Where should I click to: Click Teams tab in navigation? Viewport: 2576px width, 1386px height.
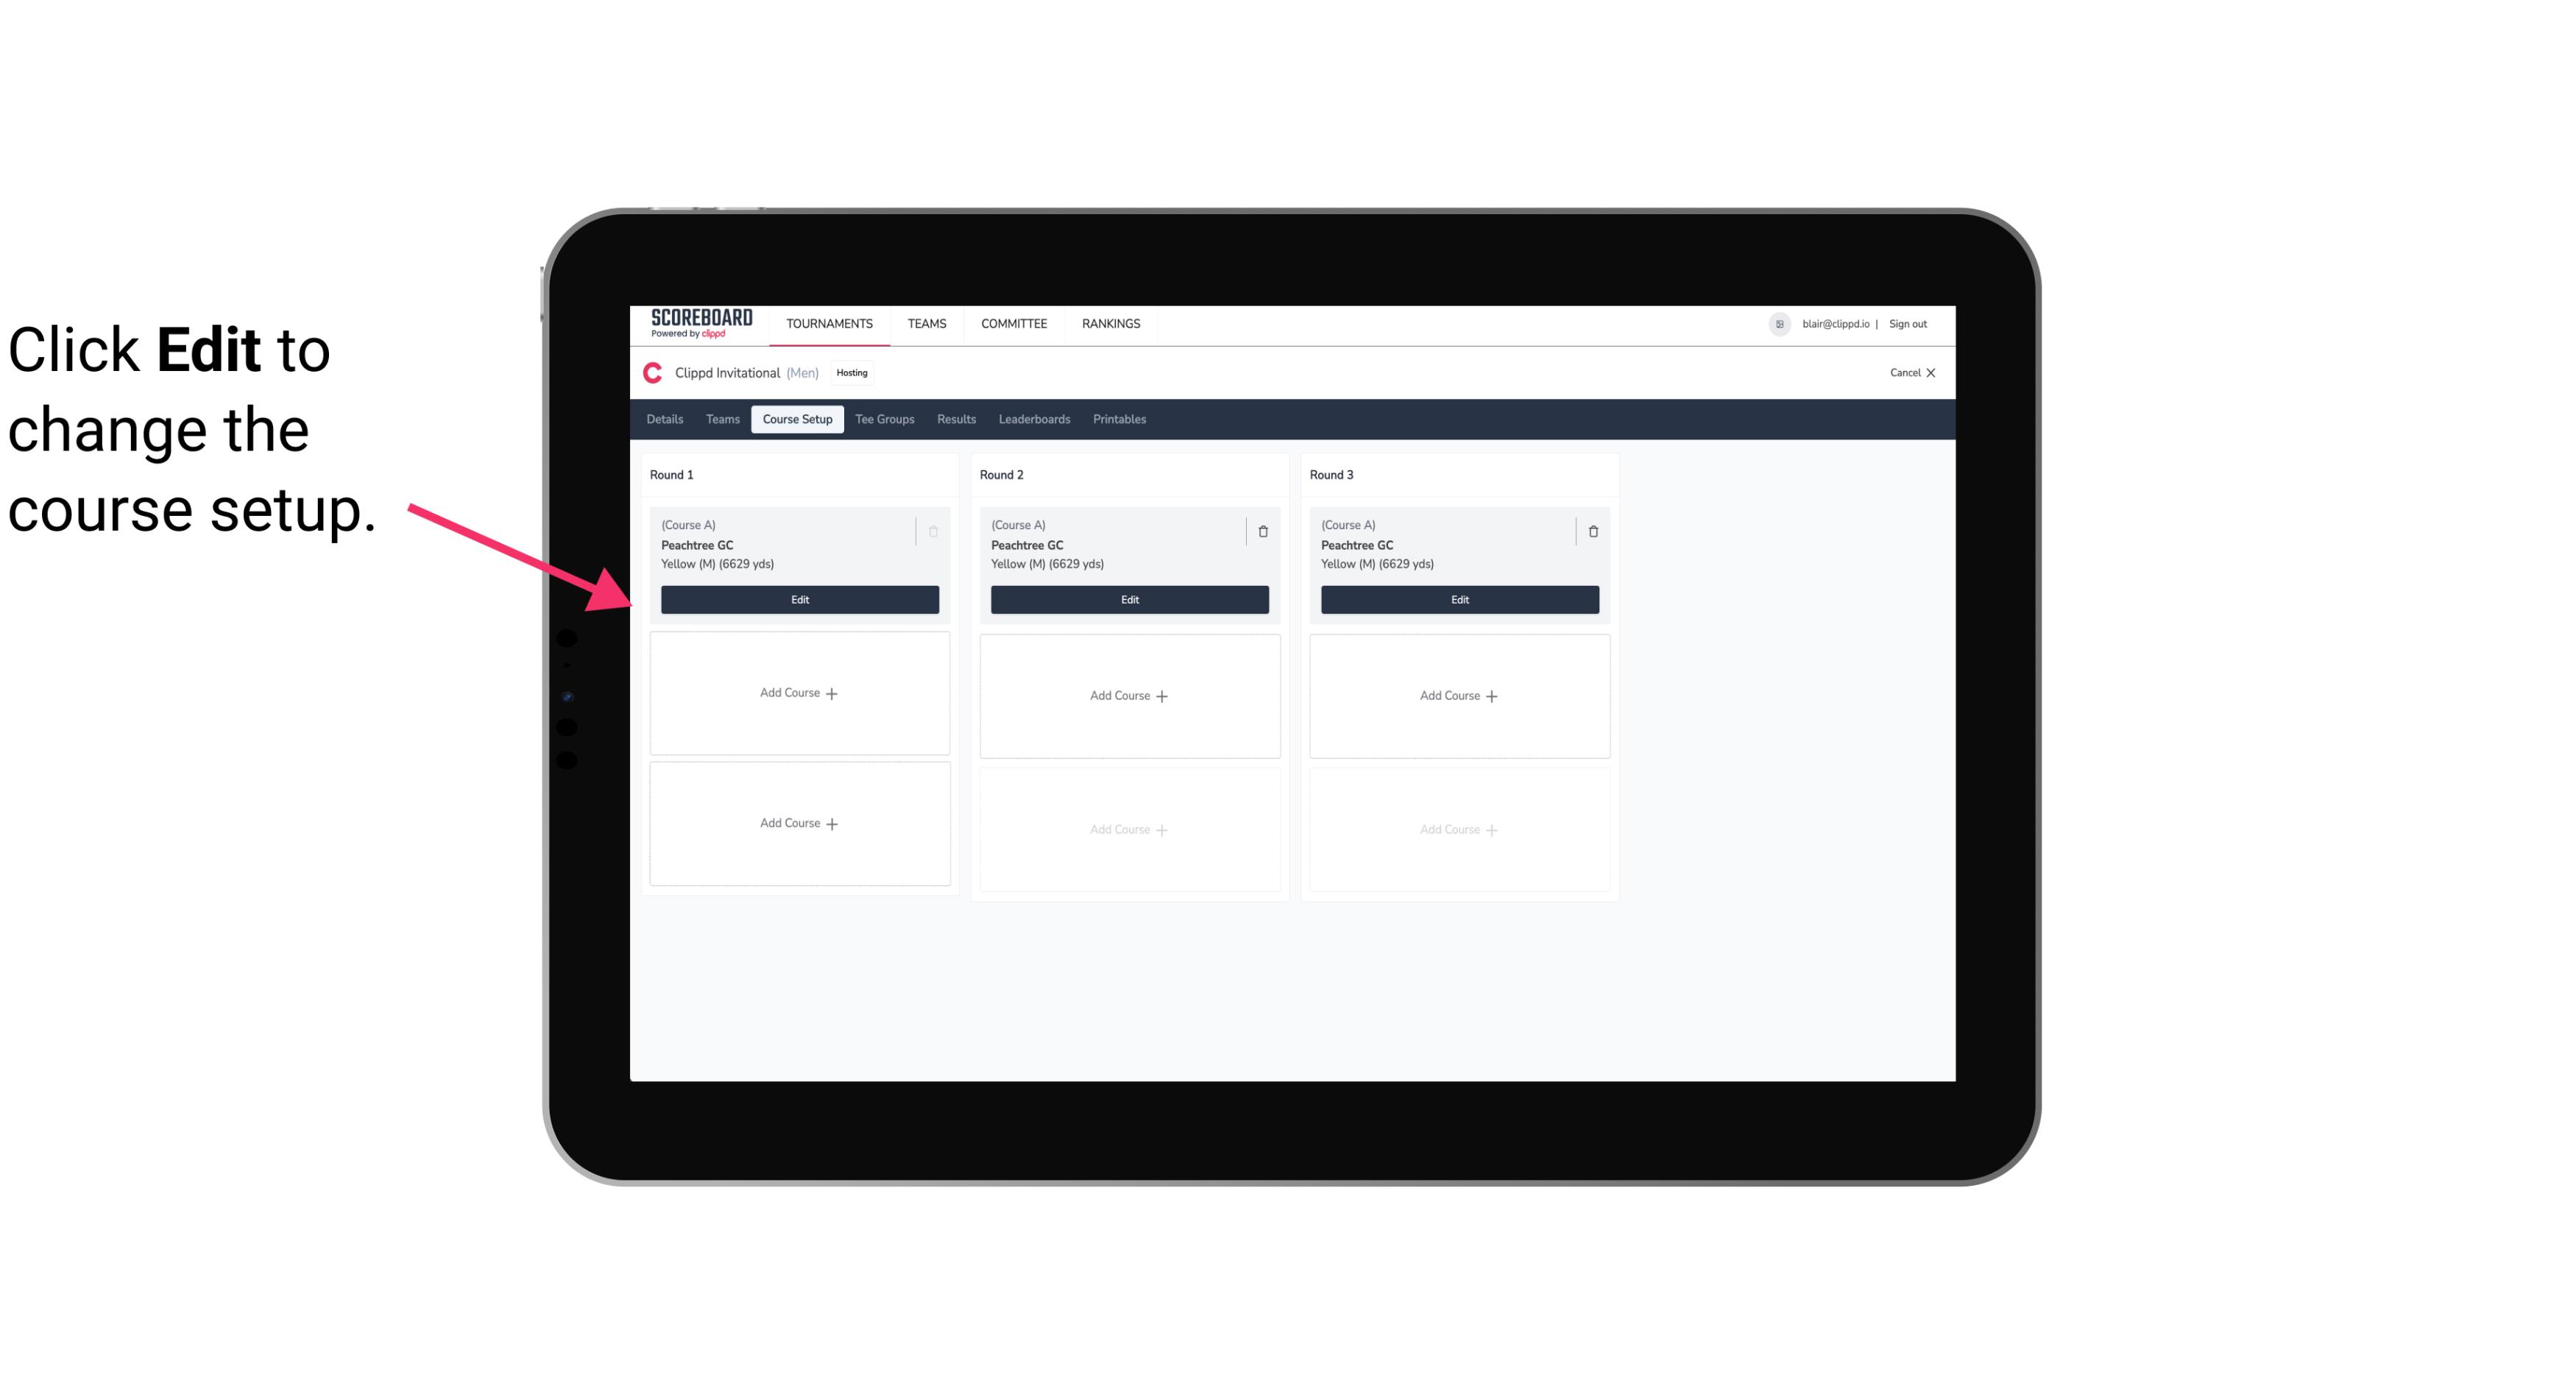(x=721, y=418)
